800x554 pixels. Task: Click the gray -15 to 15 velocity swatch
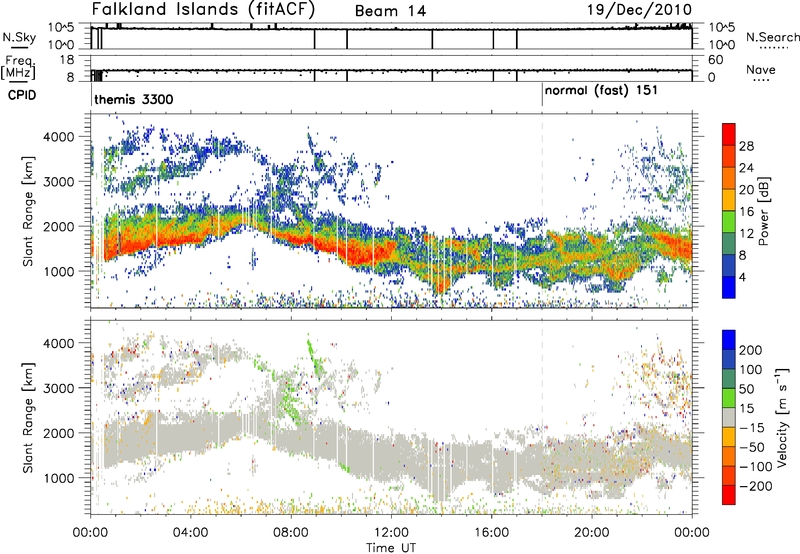pos(729,417)
